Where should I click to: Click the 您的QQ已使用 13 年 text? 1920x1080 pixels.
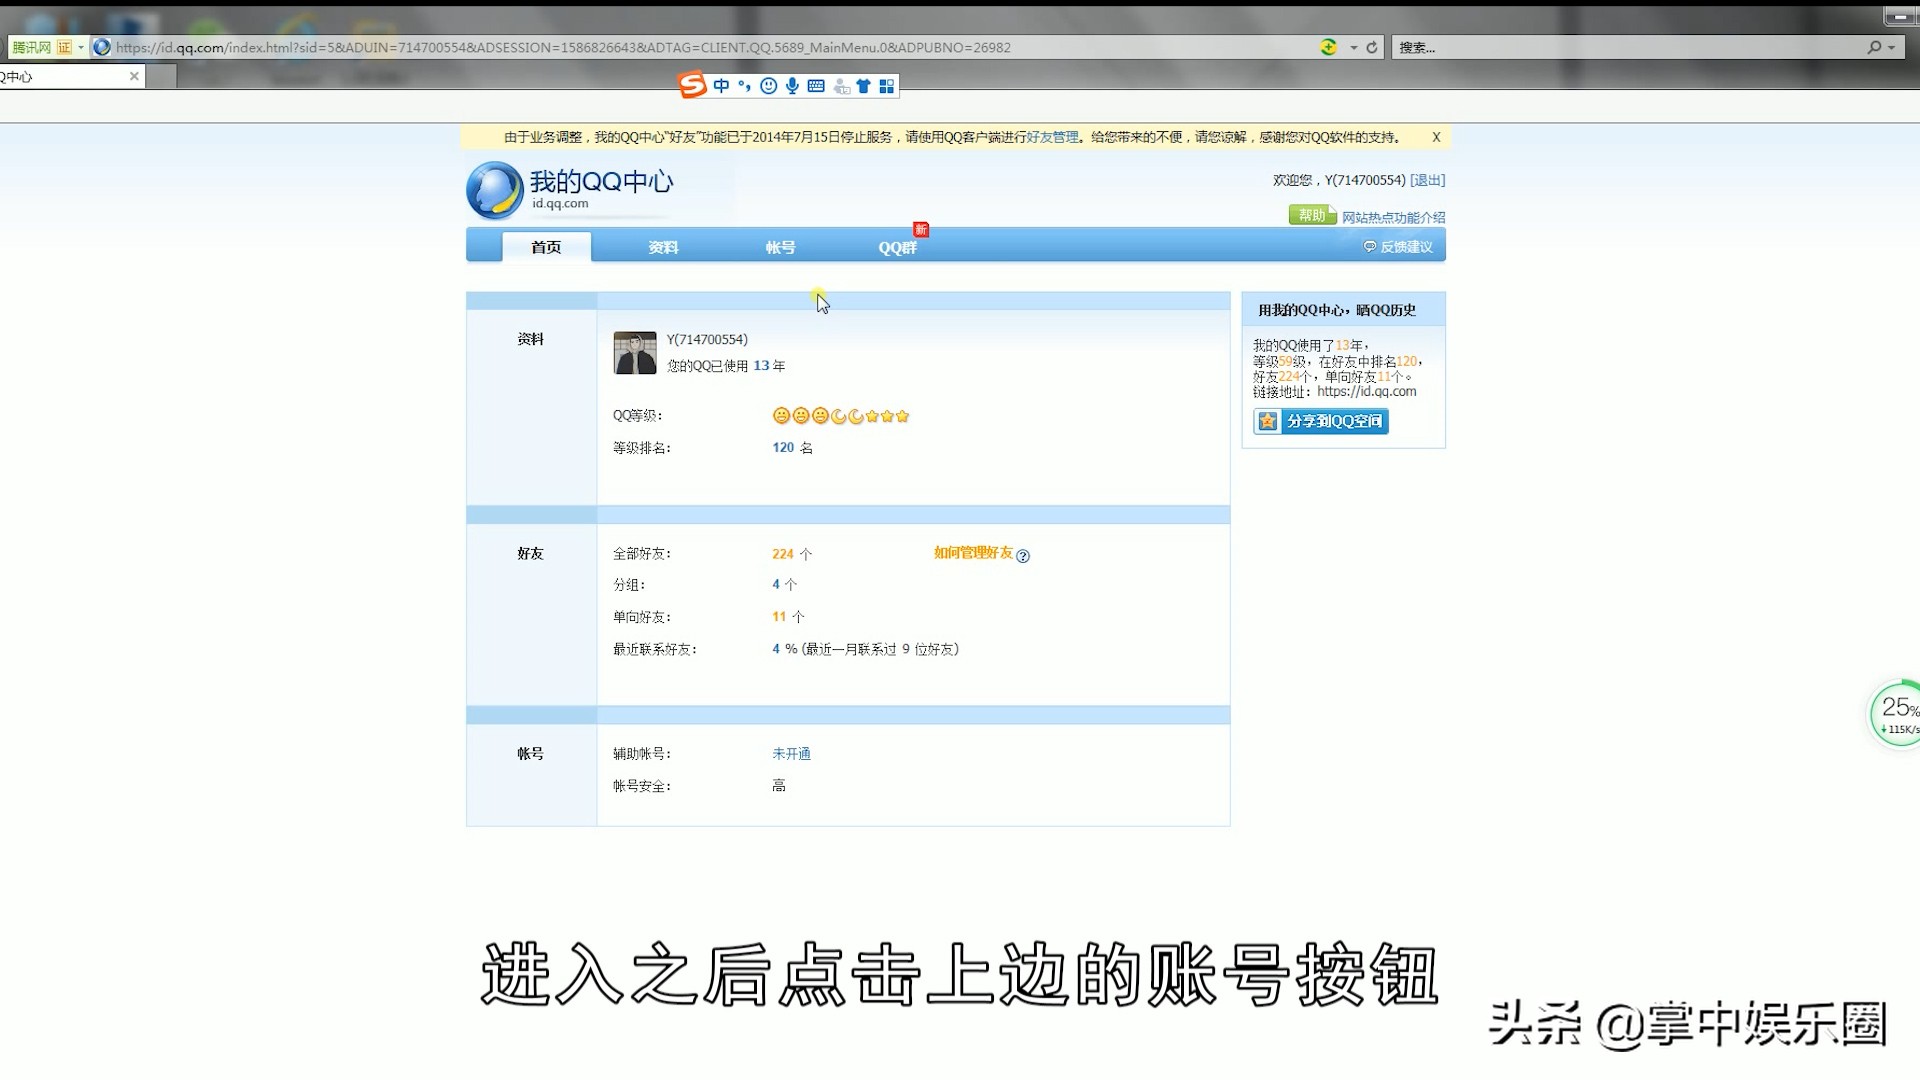pyautogui.click(x=726, y=366)
